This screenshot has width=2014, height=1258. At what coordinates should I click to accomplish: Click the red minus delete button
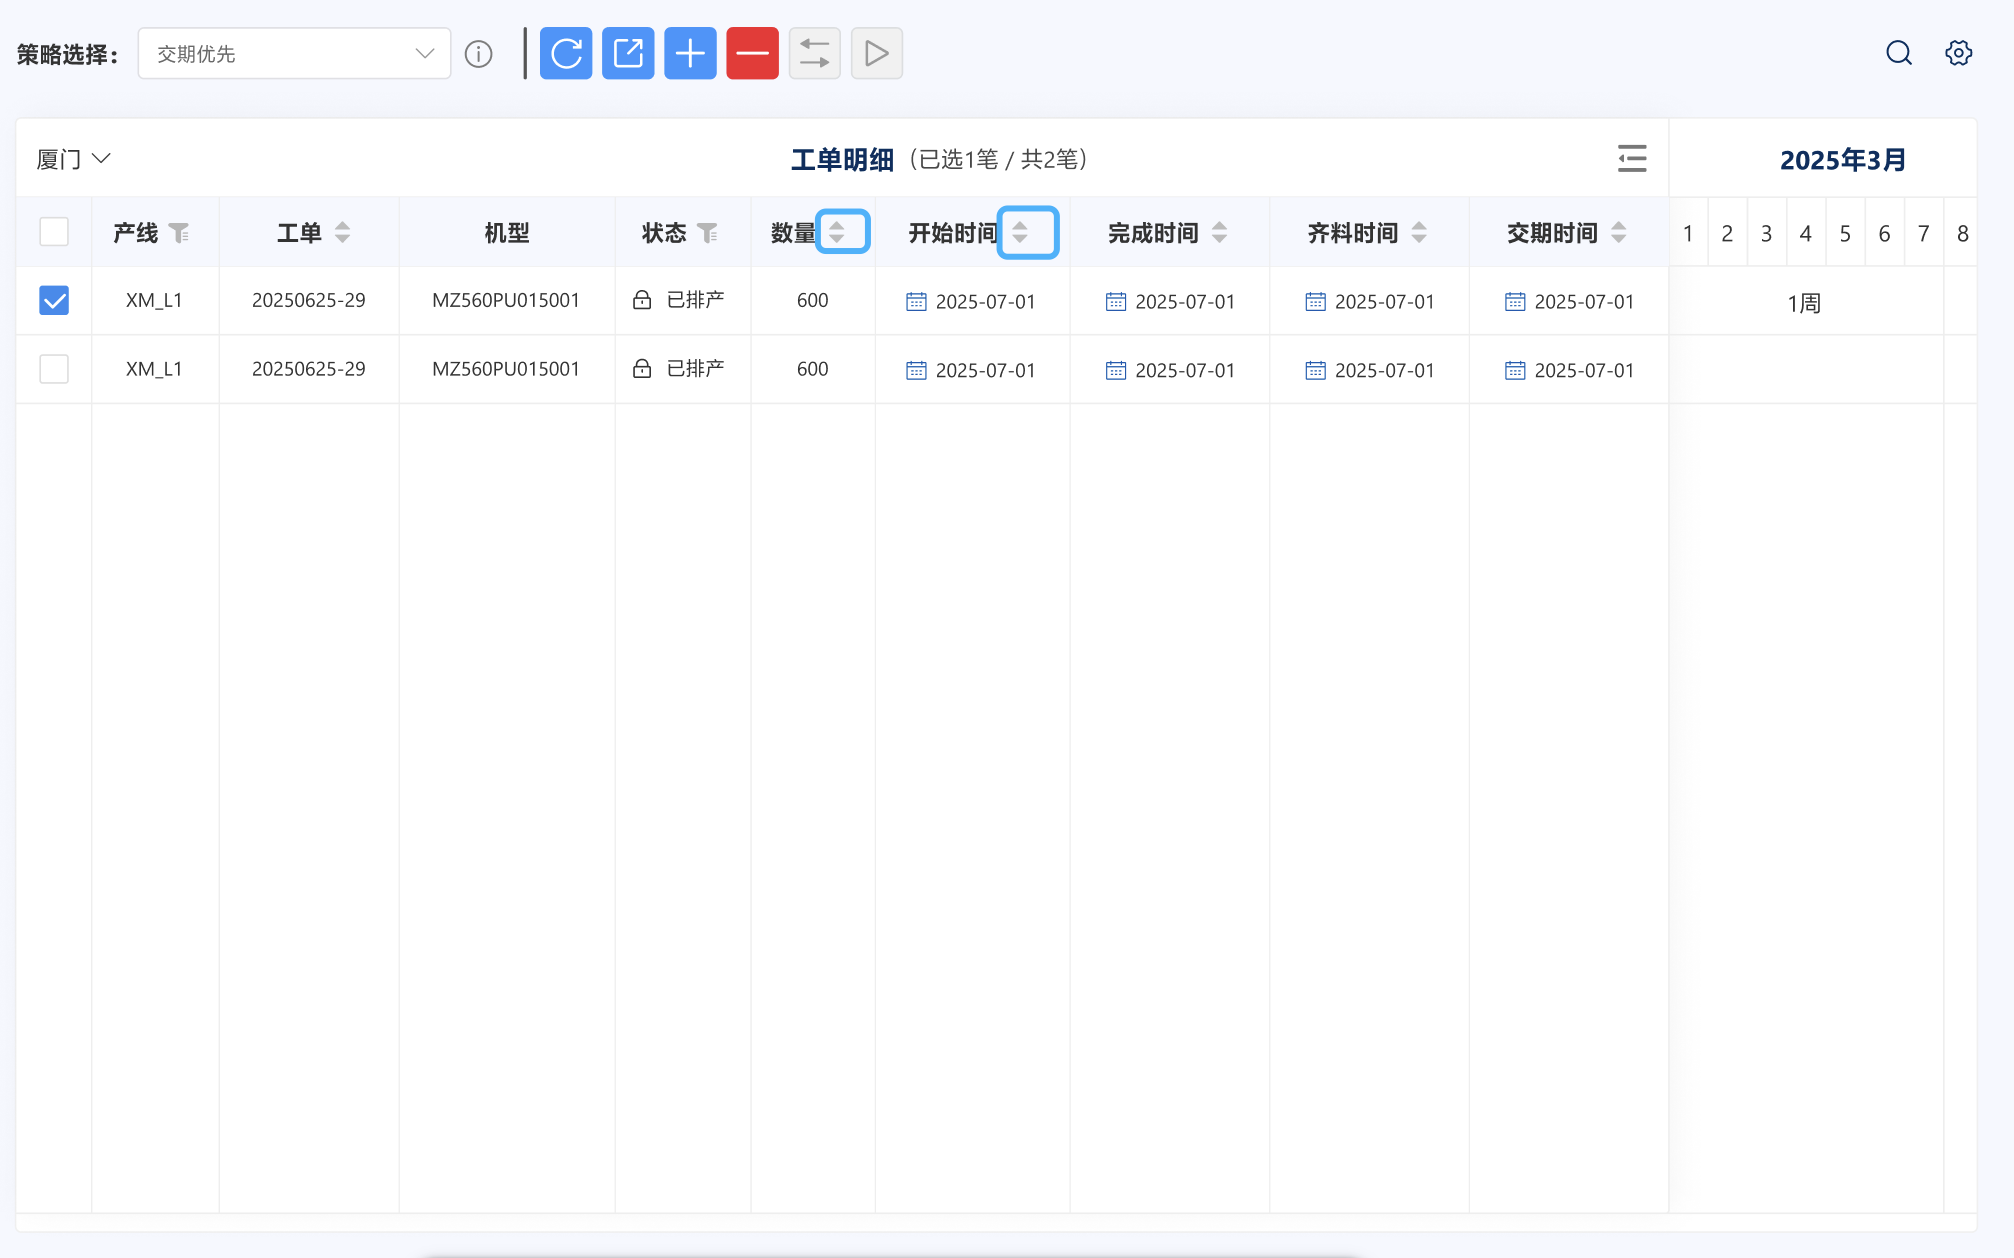pos(752,53)
